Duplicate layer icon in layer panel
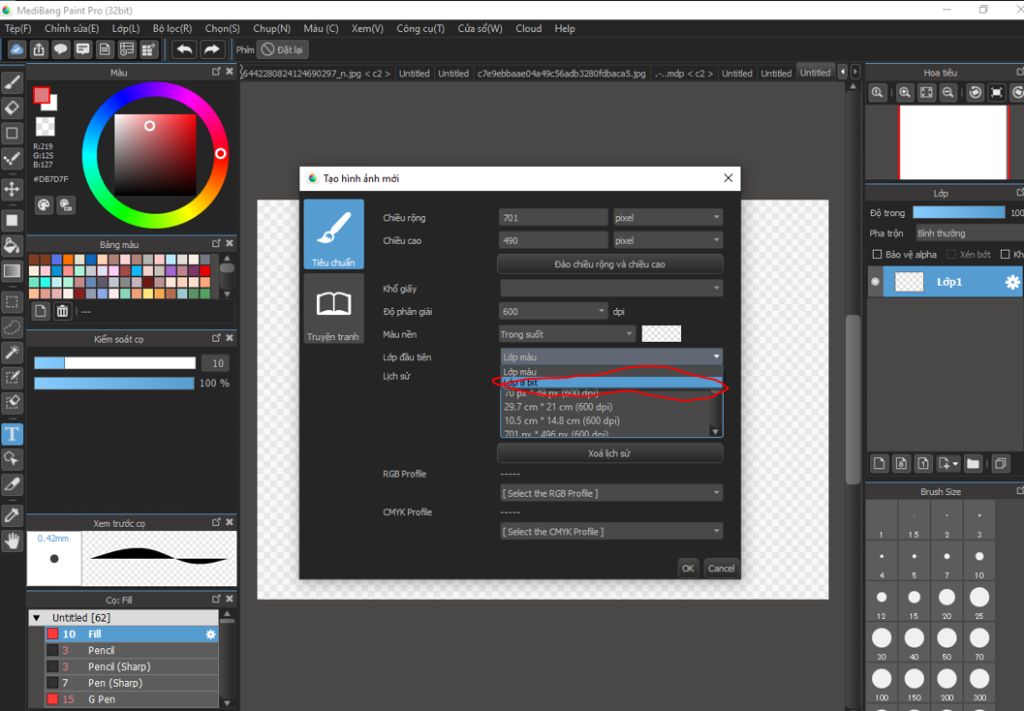Viewport: 1024px width, 711px height. coord(1000,464)
